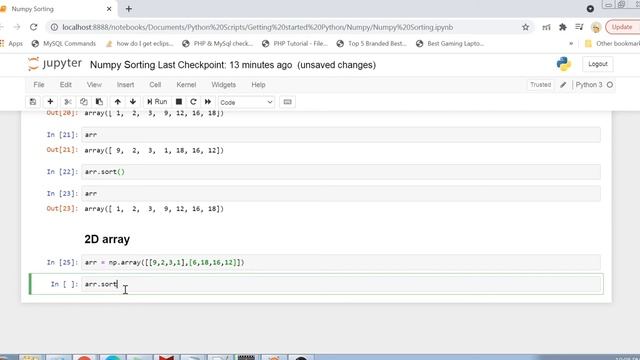Click the Jupyter logo
The width and height of the screenshot is (640, 360).
[55, 64]
